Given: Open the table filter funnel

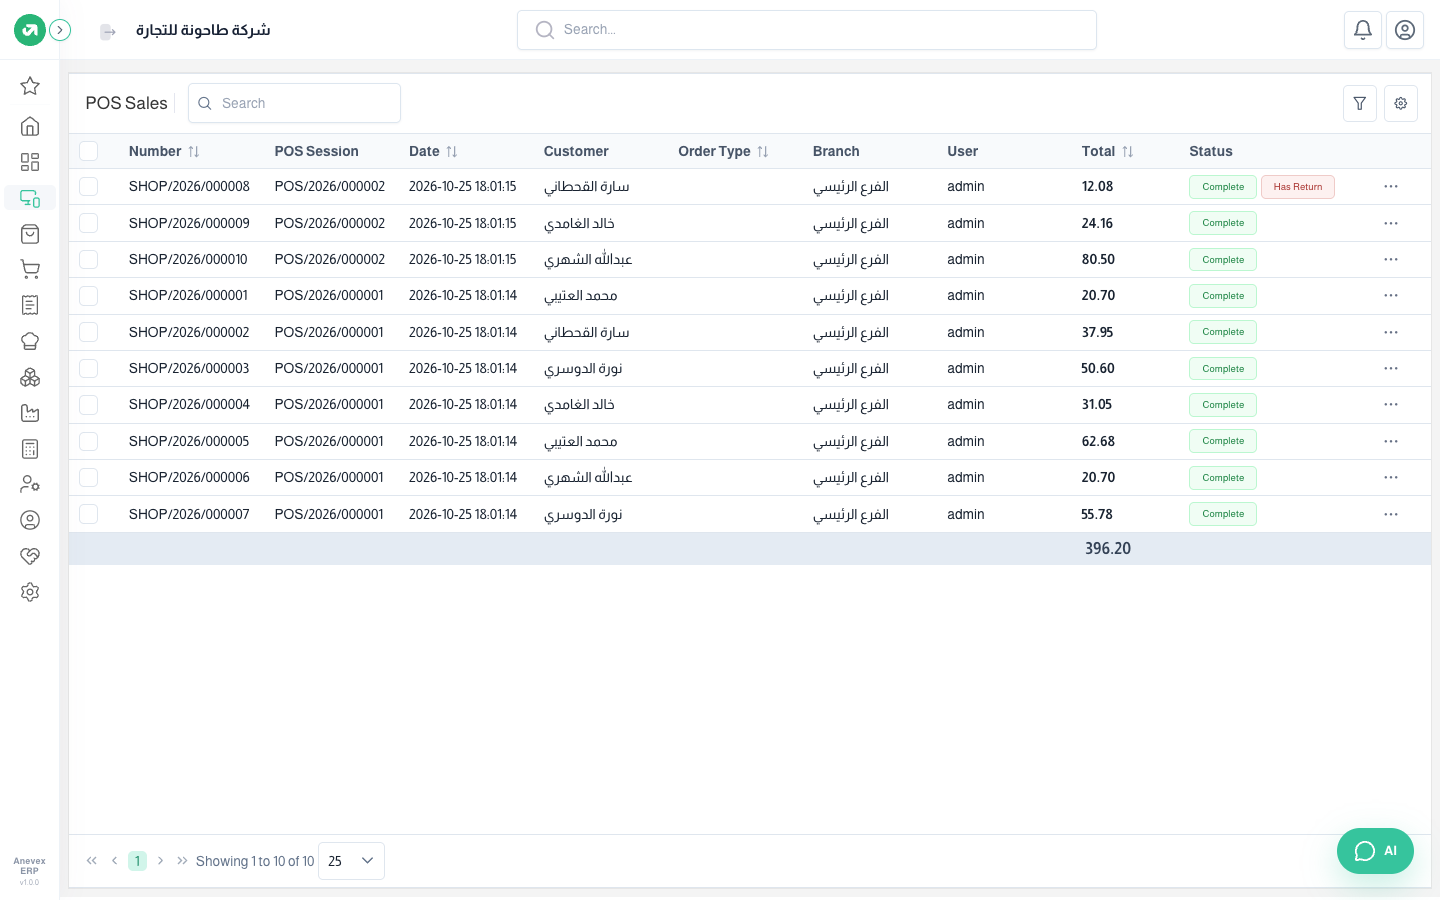Looking at the screenshot, I should (x=1360, y=103).
